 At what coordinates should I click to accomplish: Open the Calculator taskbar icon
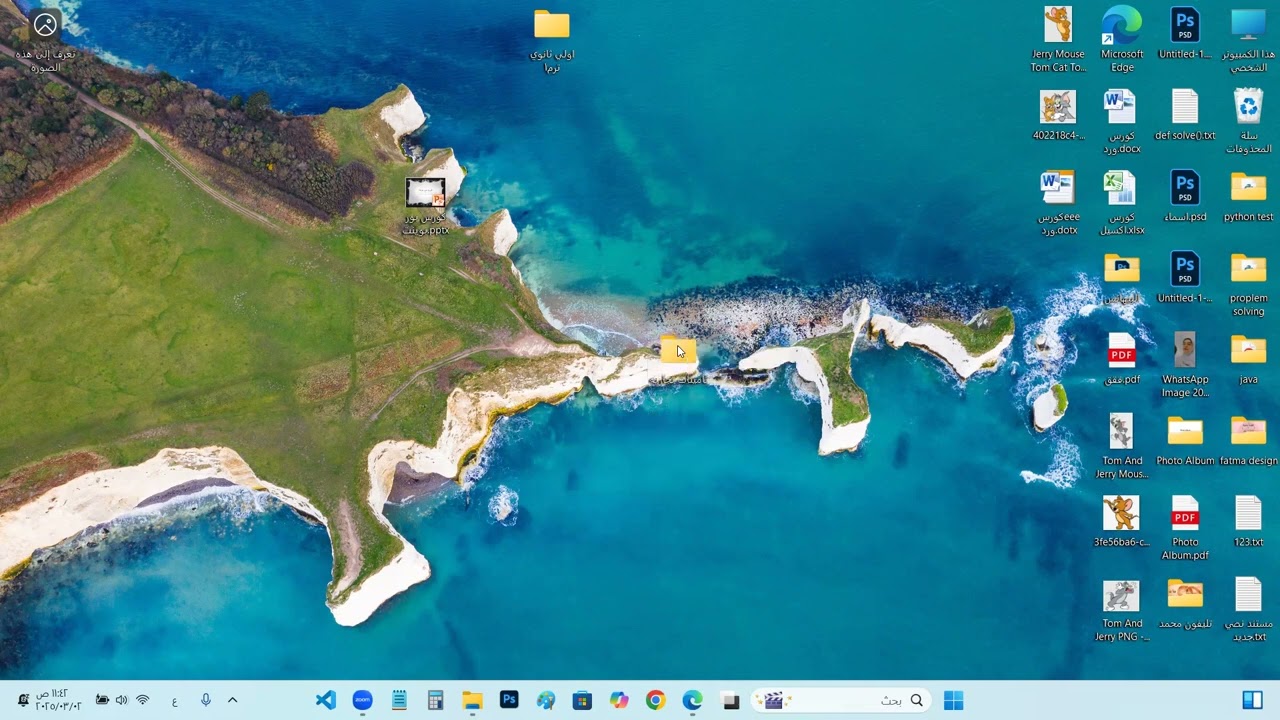tap(435, 701)
